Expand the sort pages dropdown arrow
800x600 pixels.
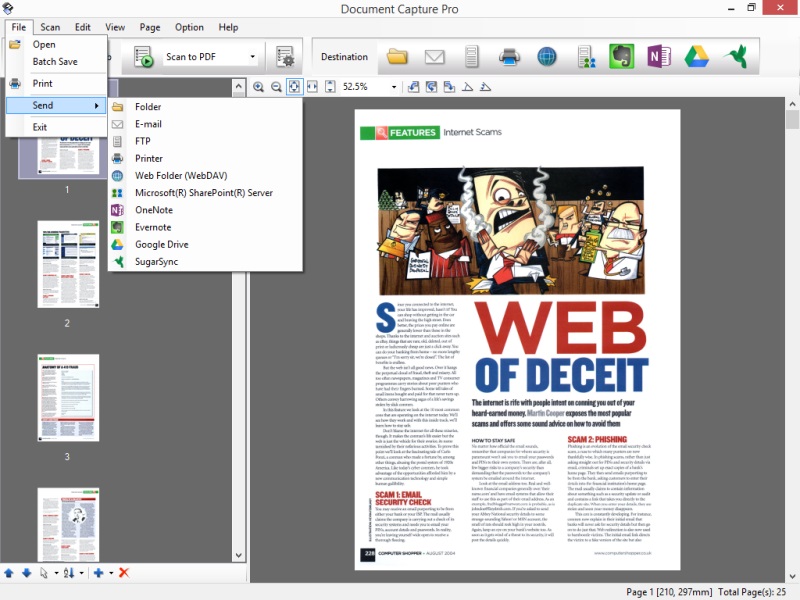pos(81,573)
